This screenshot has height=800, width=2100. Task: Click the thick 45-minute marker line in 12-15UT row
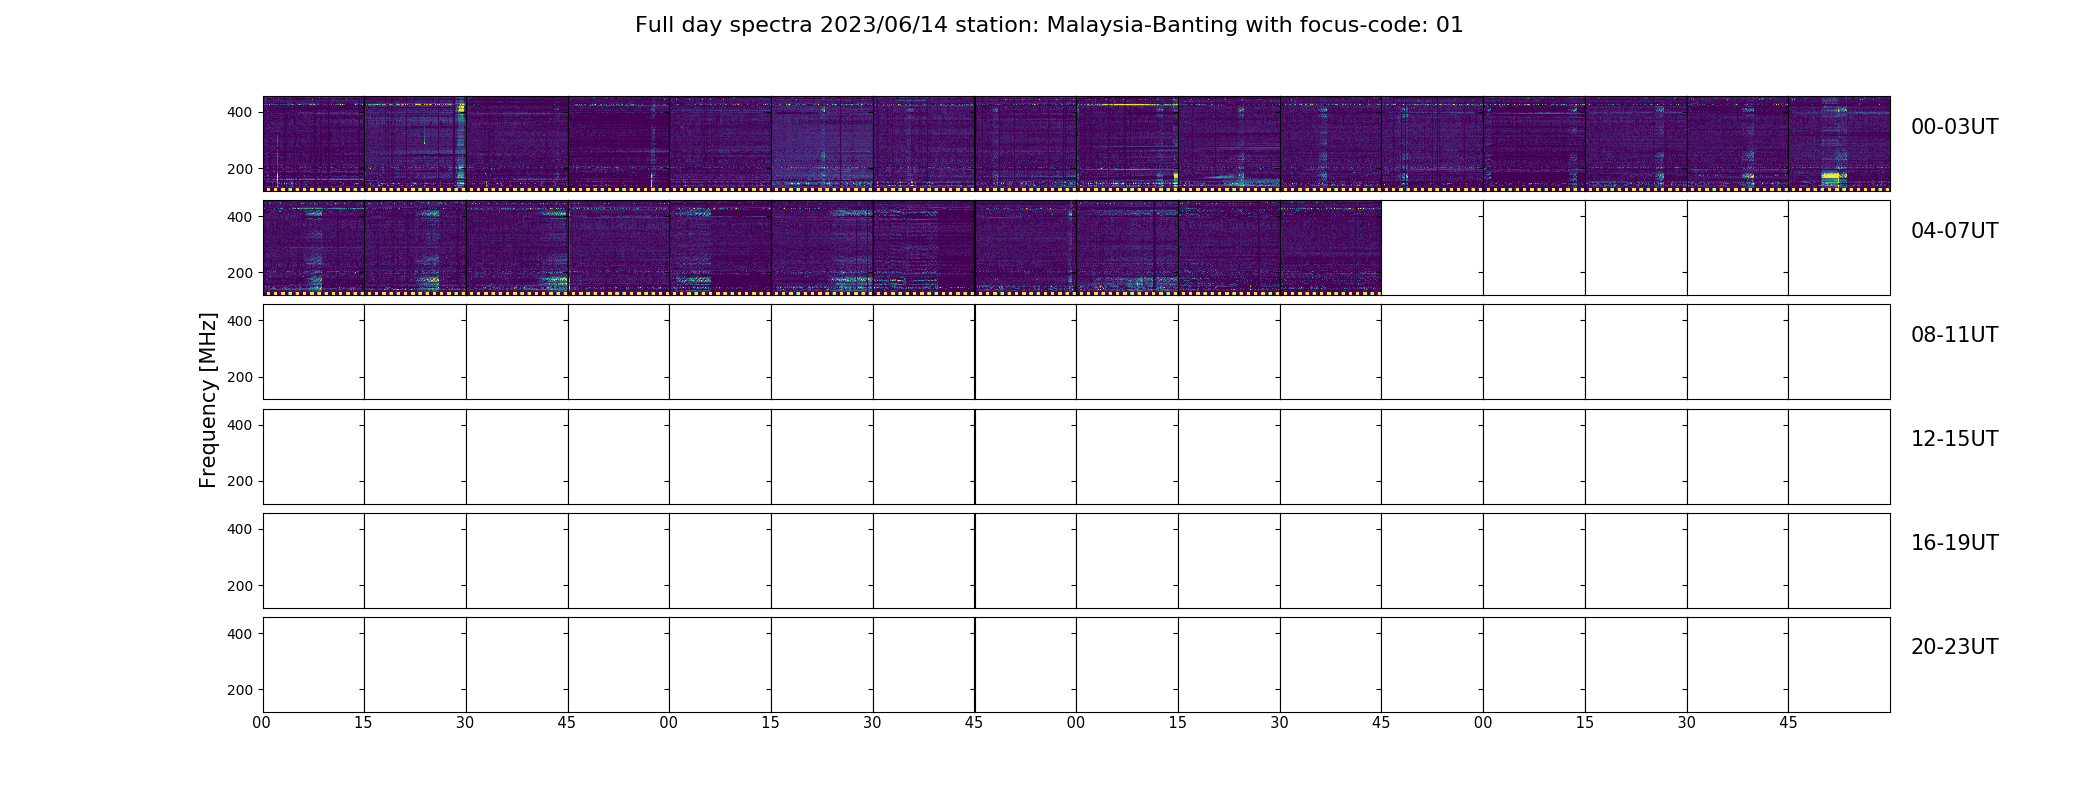[975, 457]
